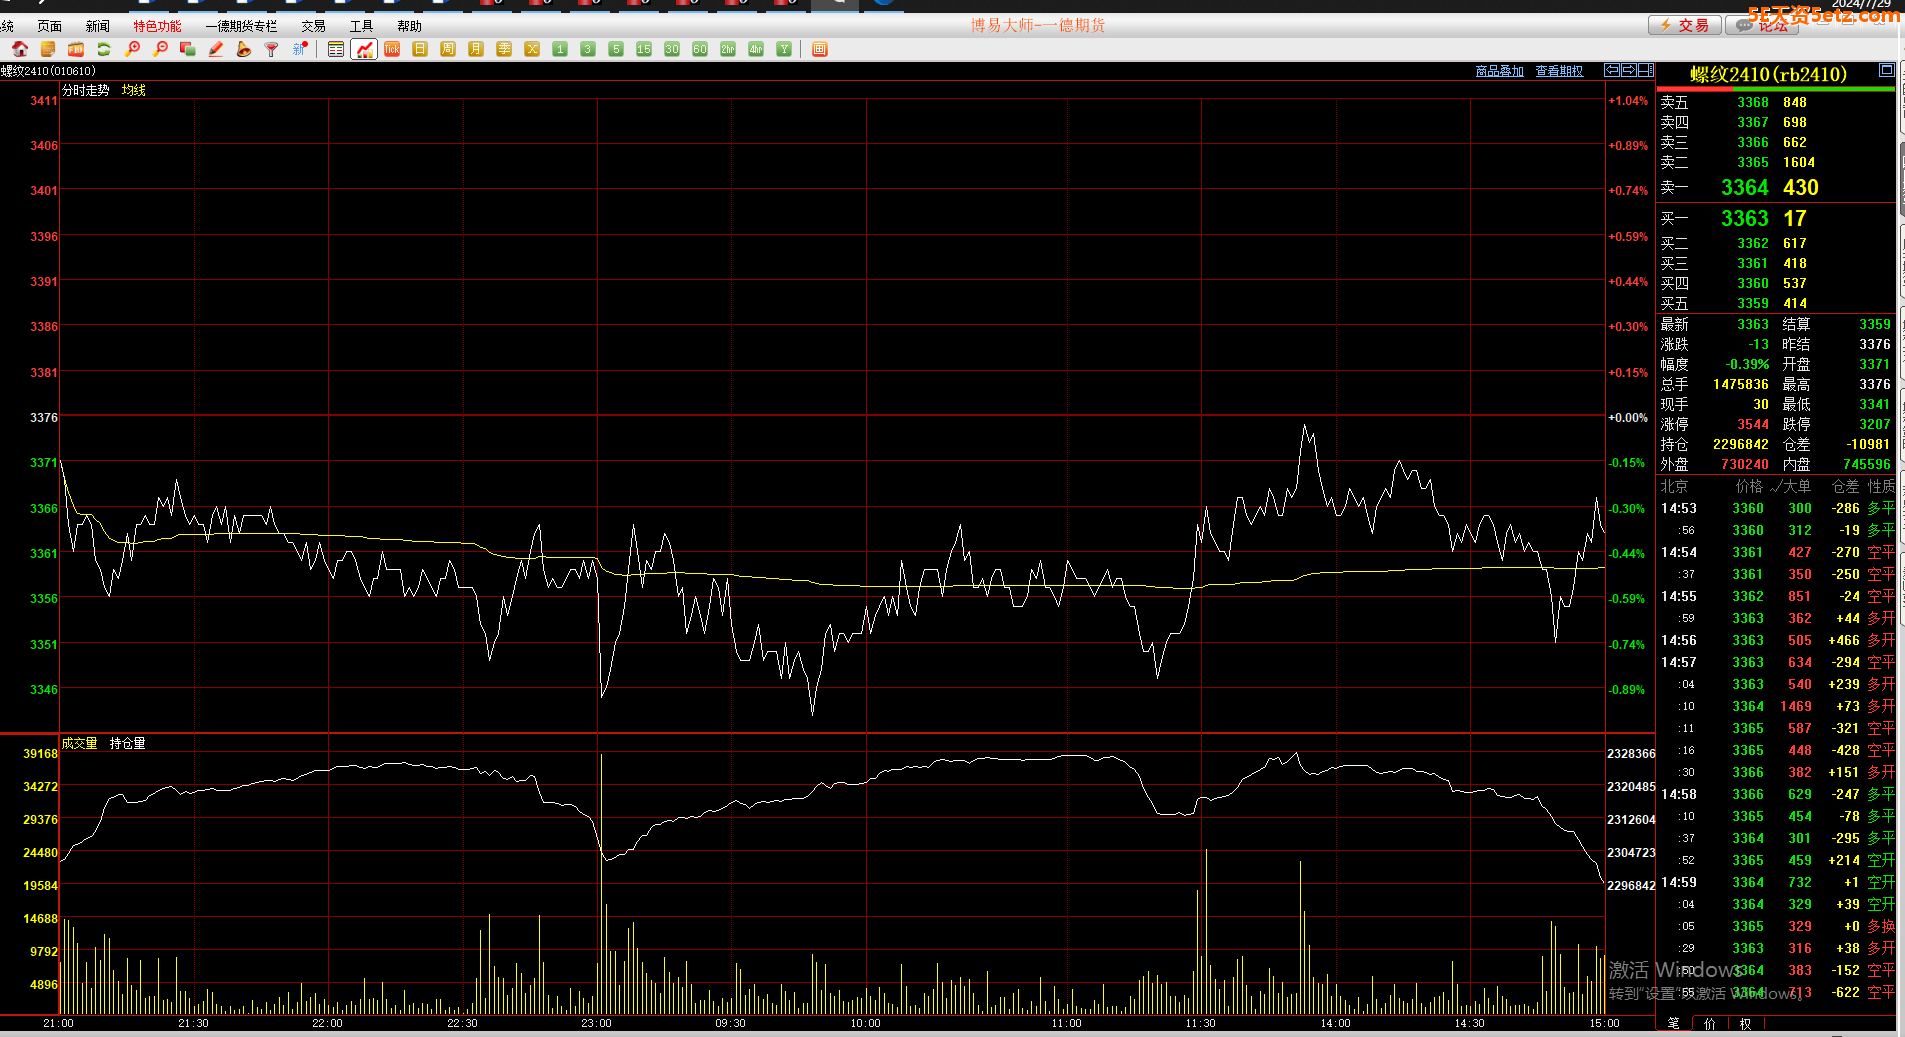The width and height of the screenshot is (1905, 1037).
Task: Switch to the 15-minute chart period
Action: pos(644,49)
